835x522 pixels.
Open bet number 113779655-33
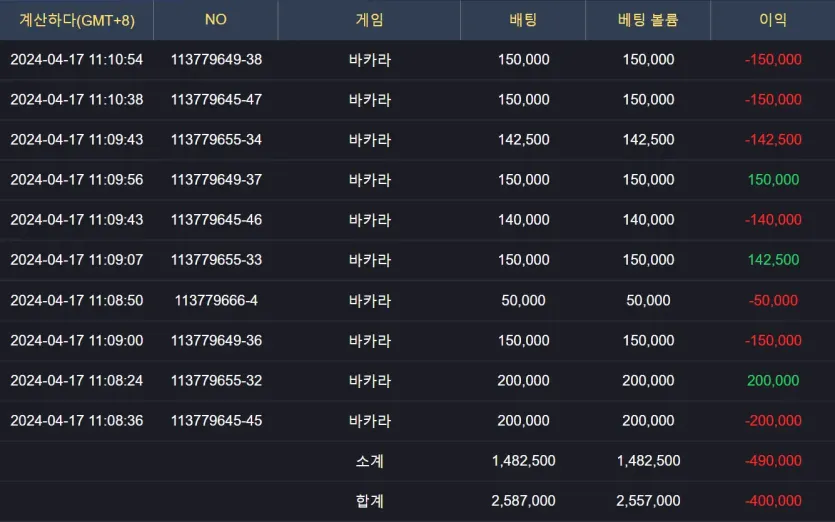click(216, 260)
